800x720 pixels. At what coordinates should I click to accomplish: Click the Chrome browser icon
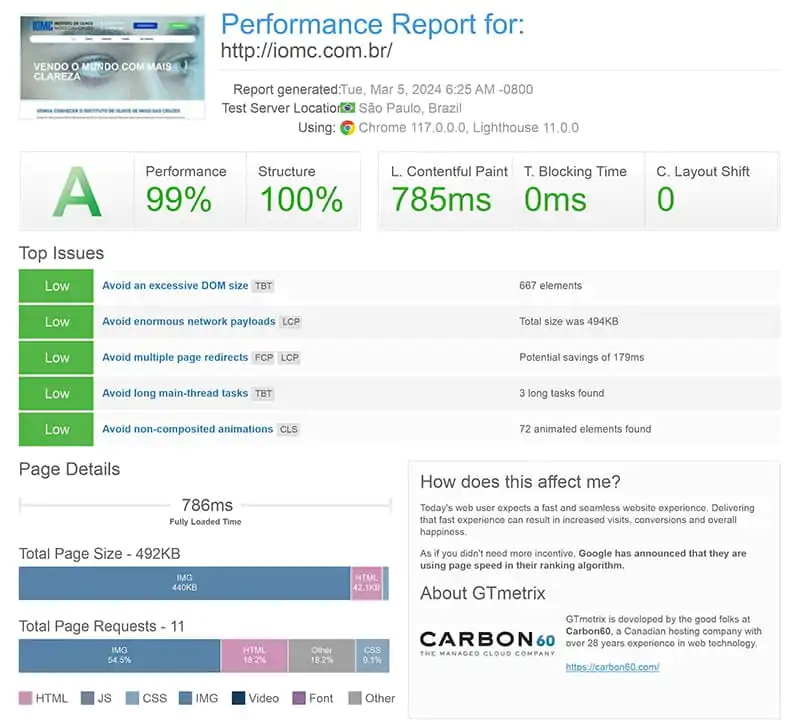(x=348, y=128)
